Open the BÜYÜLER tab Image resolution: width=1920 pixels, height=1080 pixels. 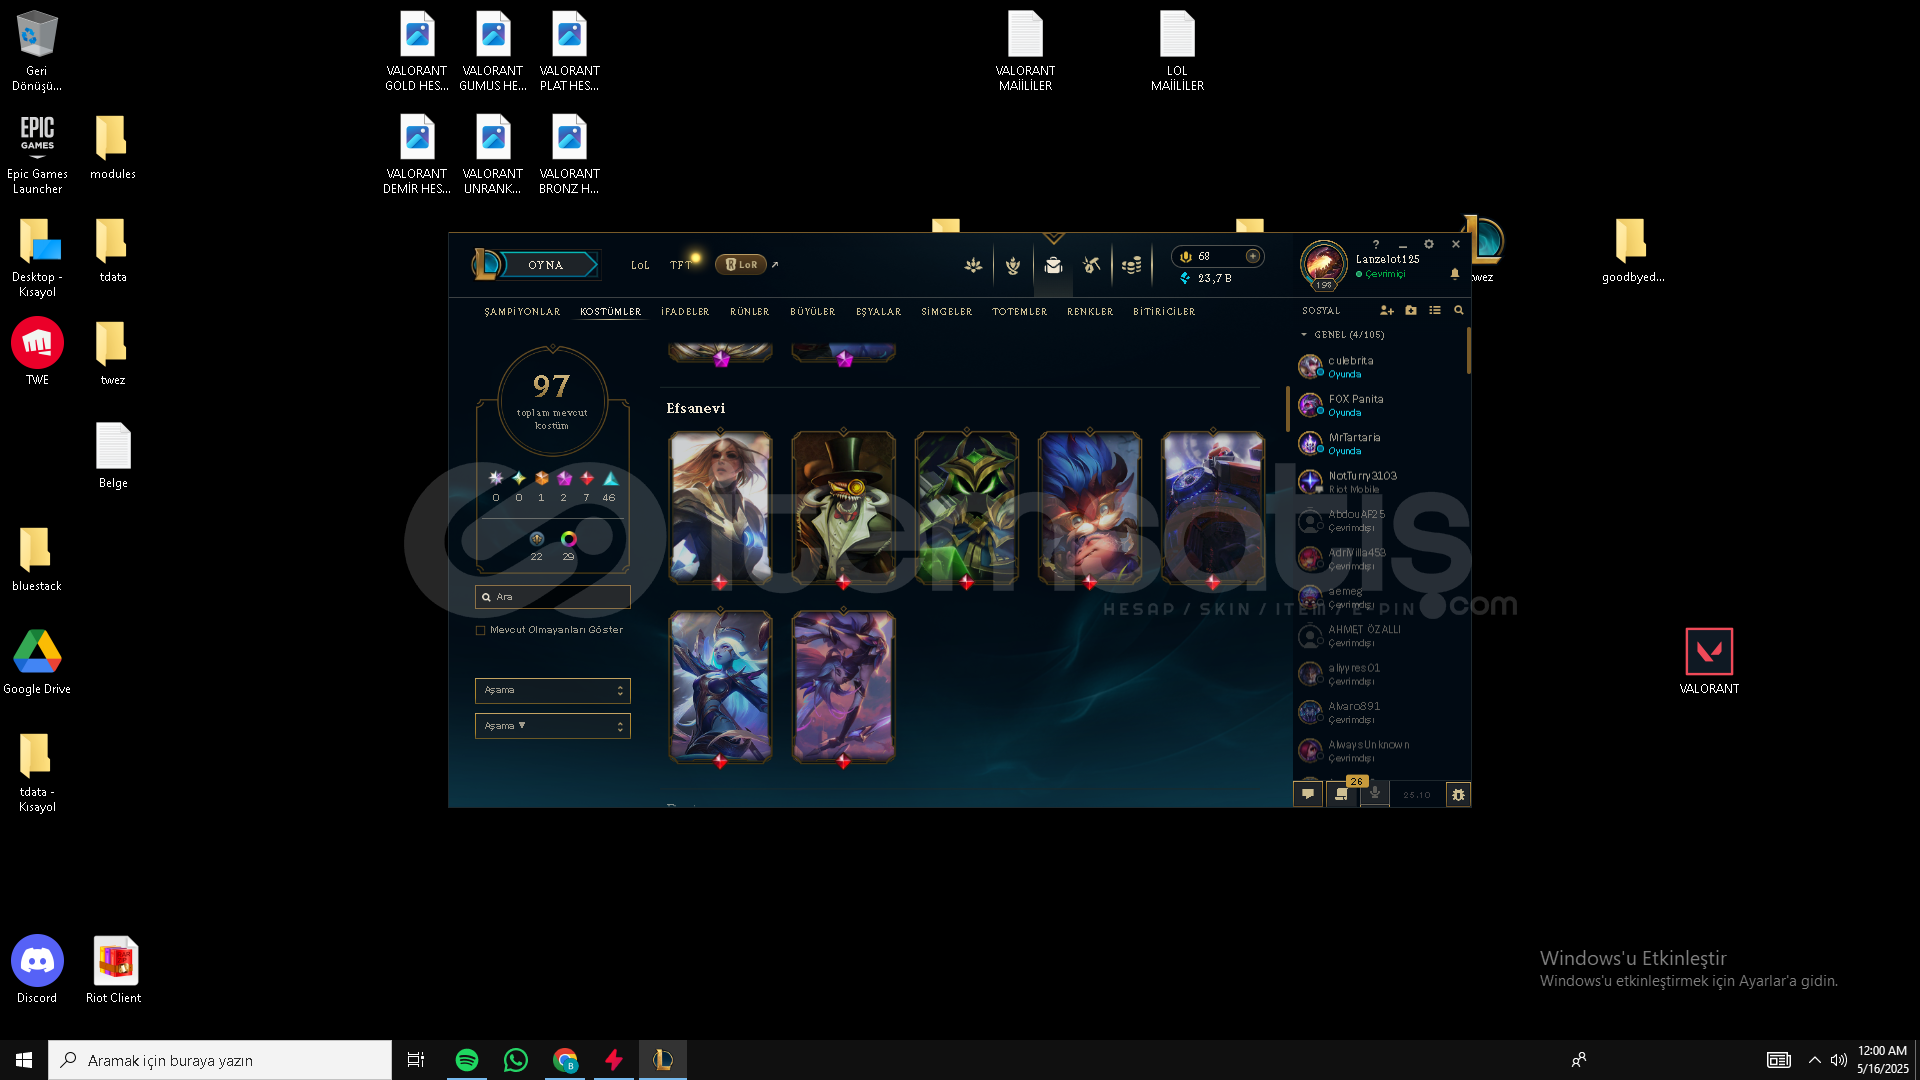[x=812, y=312]
